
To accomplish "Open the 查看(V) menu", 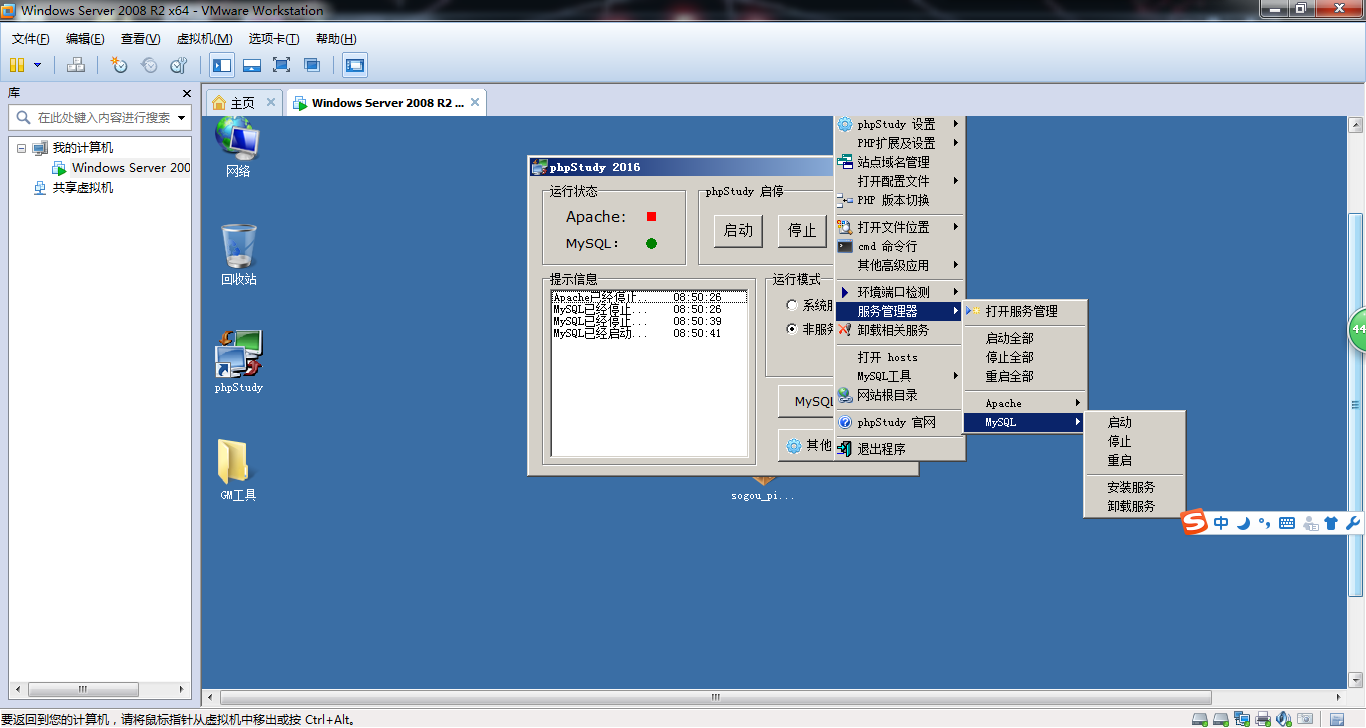I will coord(140,39).
